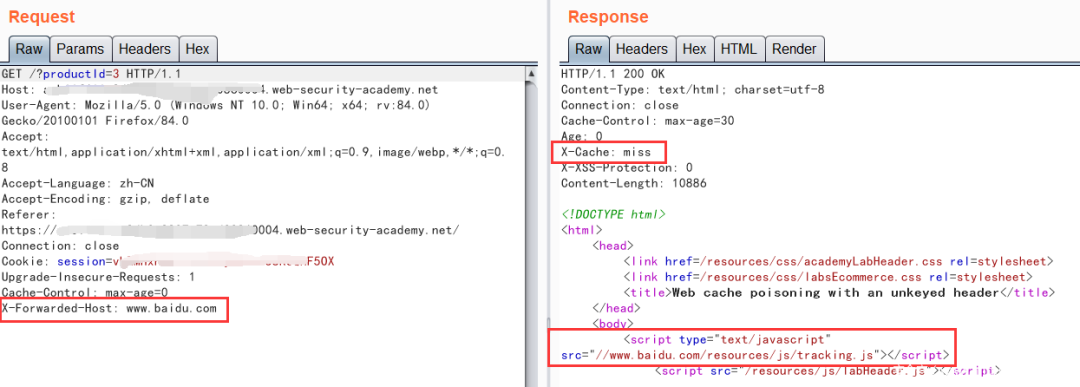Screen dimensions: 1080x387
Task: Open the Response Render tab
Action: point(794,49)
